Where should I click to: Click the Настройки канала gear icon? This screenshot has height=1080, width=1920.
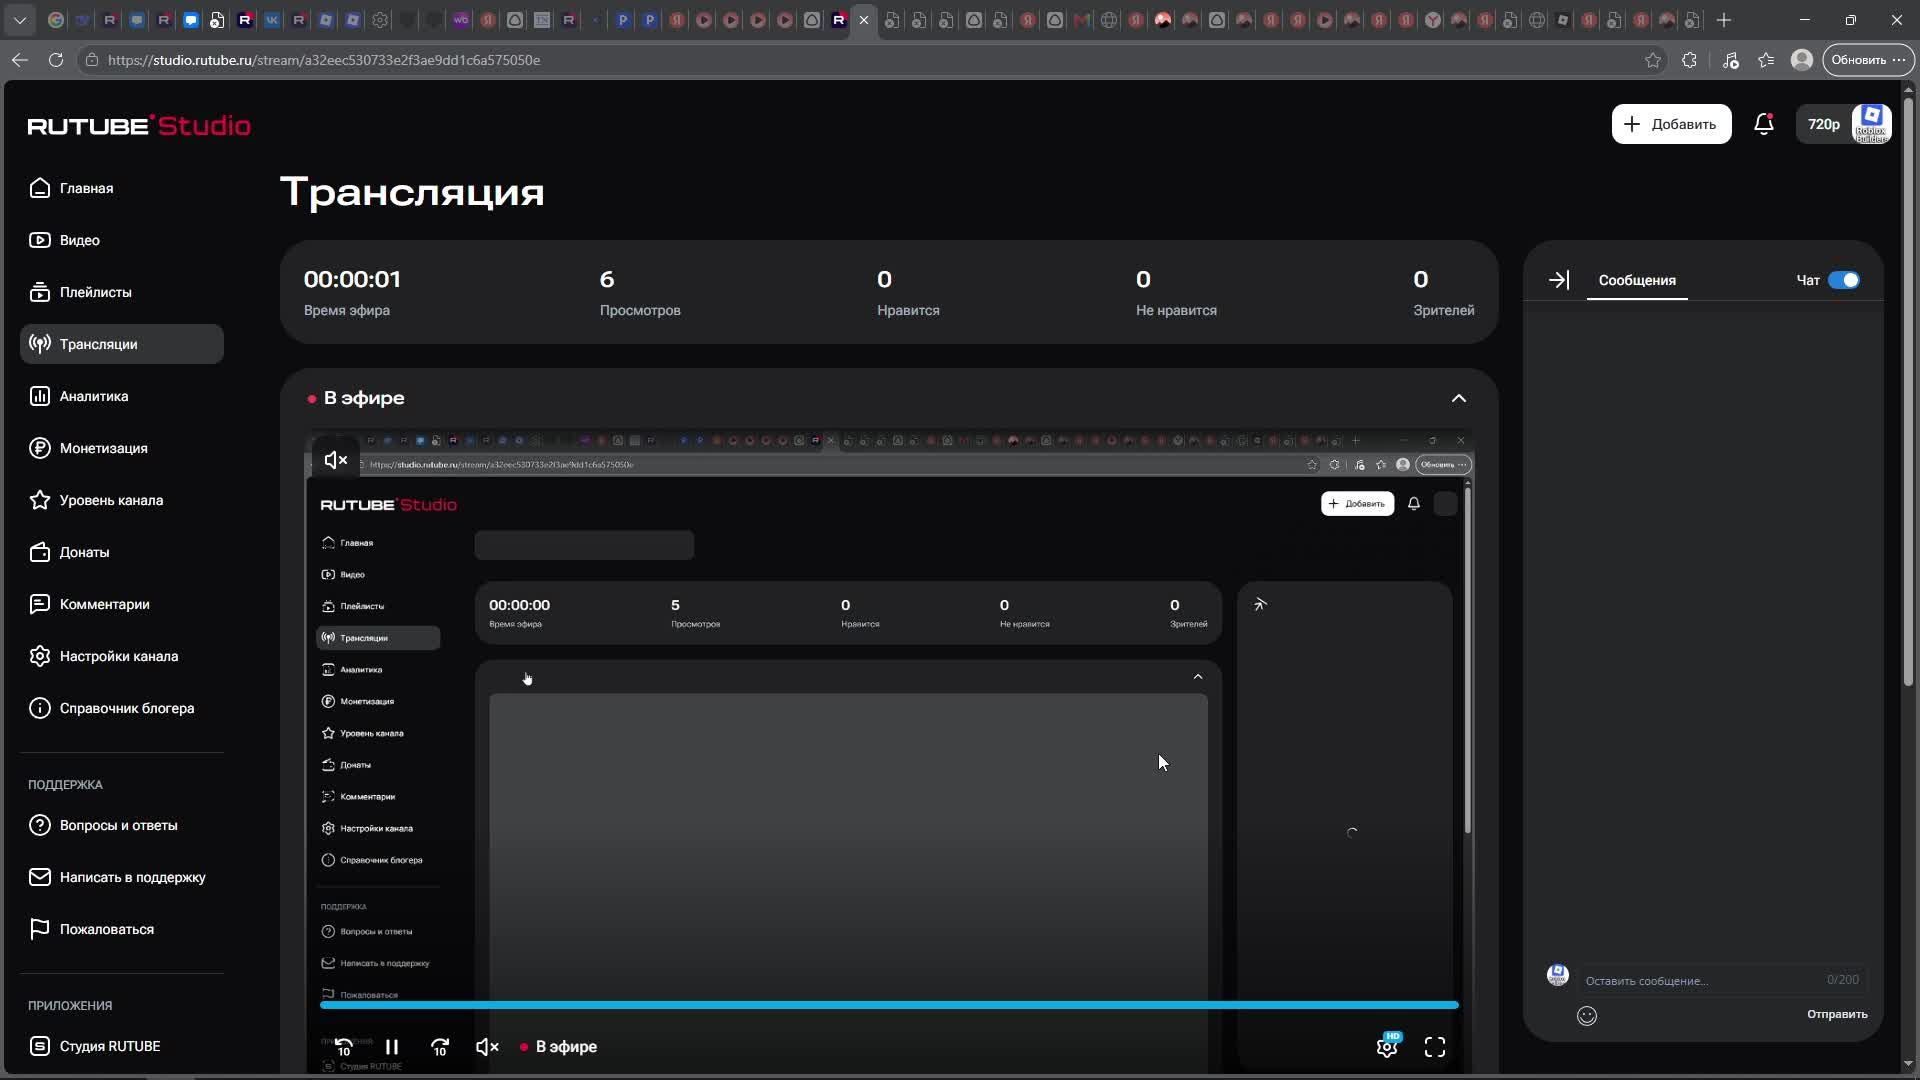[x=40, y=656]
